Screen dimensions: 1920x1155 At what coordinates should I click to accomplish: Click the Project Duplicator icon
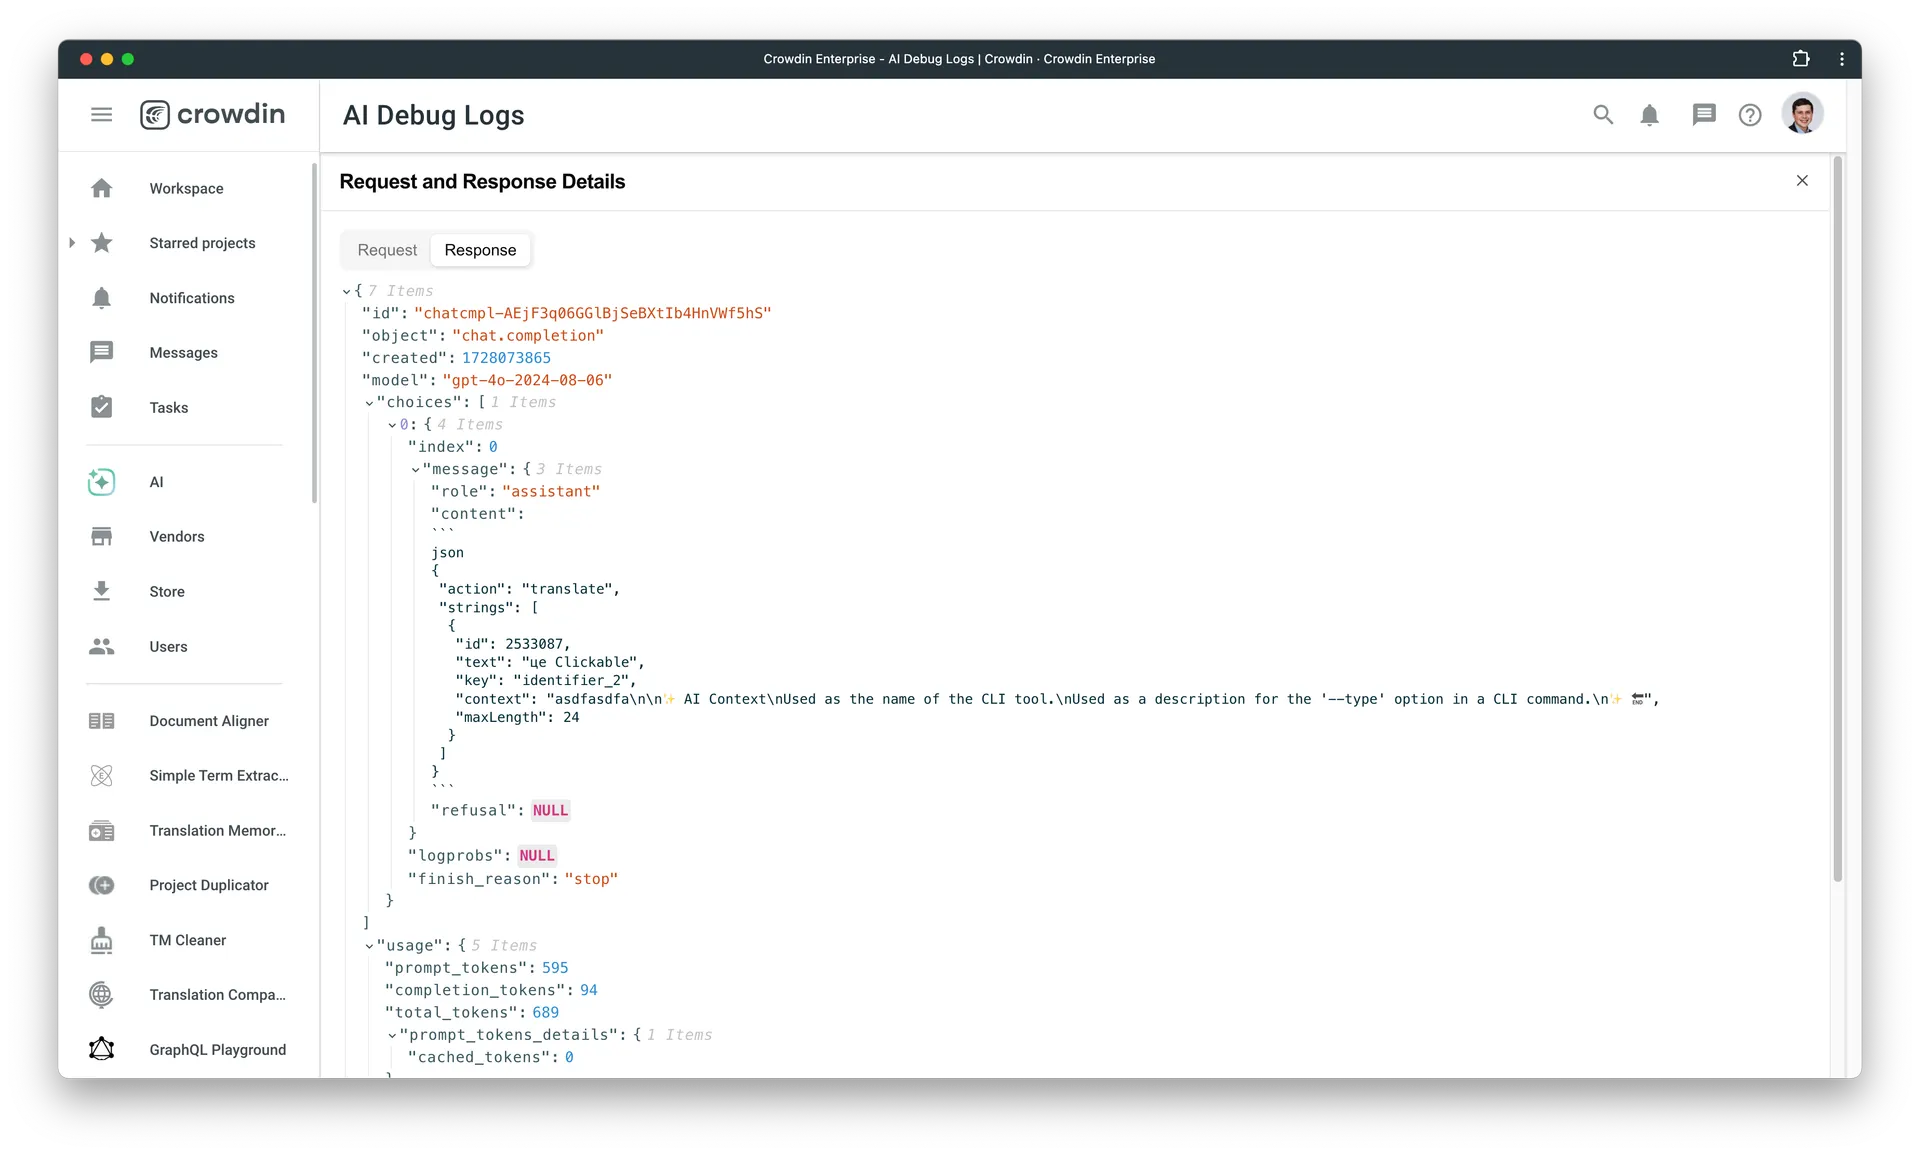click(101, 885)
